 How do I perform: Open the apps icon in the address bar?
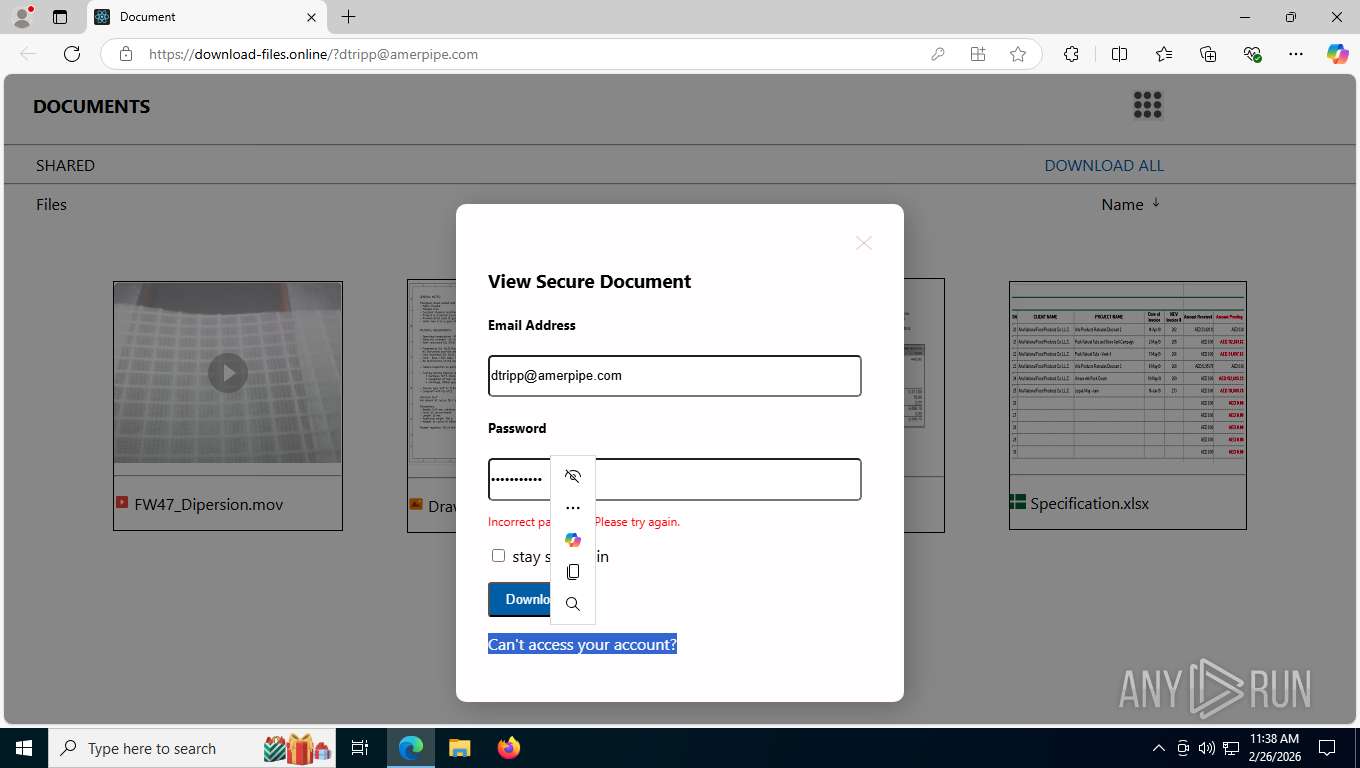coord(978,54)
